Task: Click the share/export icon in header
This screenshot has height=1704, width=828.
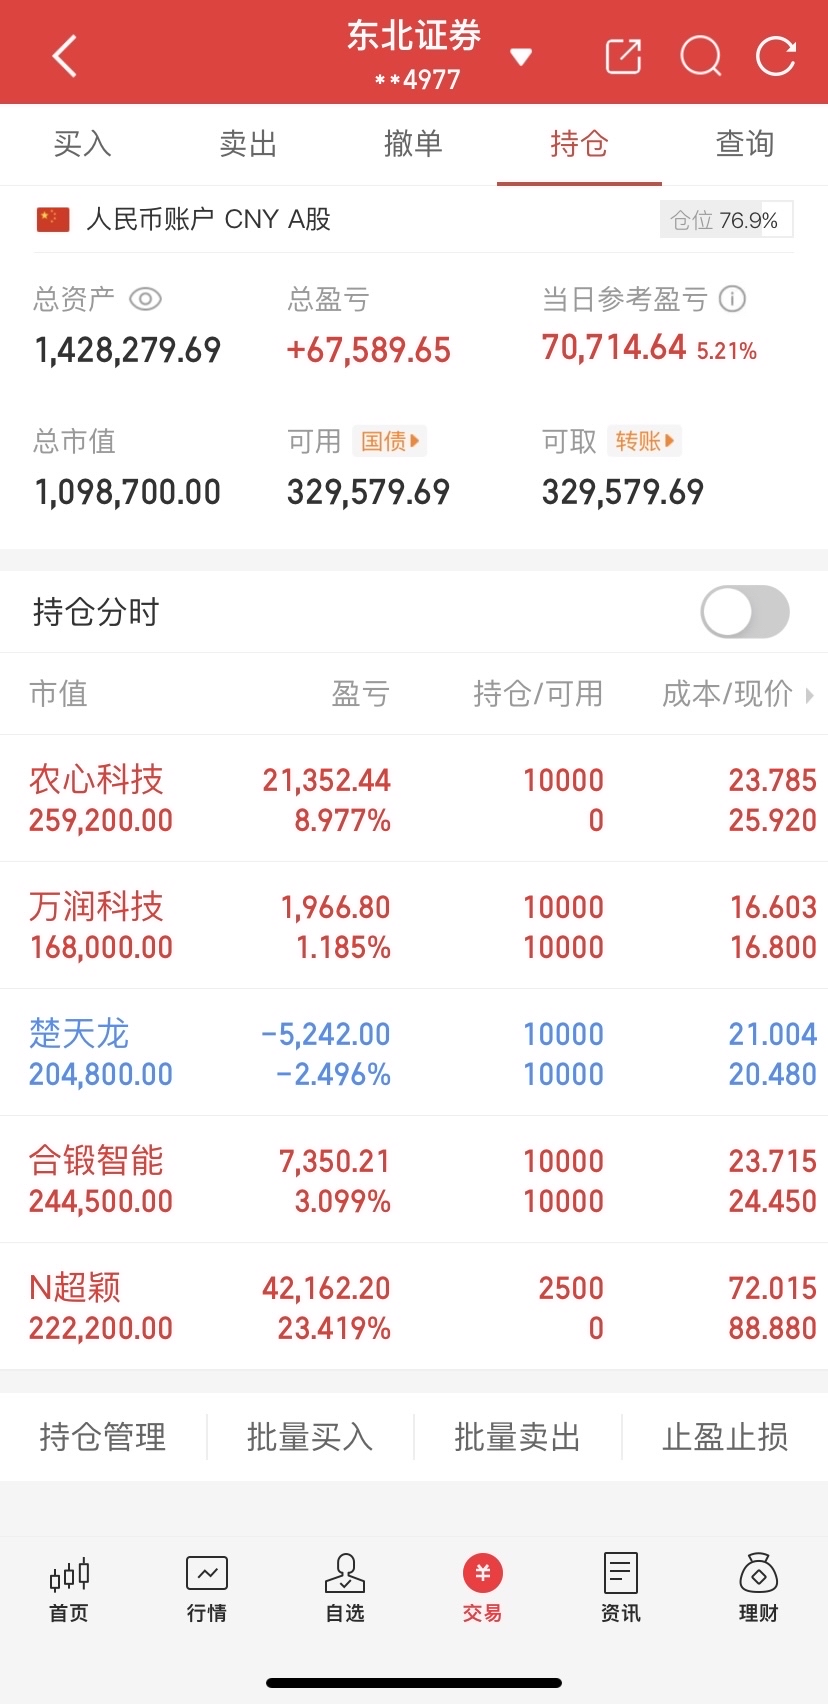Action: coord(623,56)
